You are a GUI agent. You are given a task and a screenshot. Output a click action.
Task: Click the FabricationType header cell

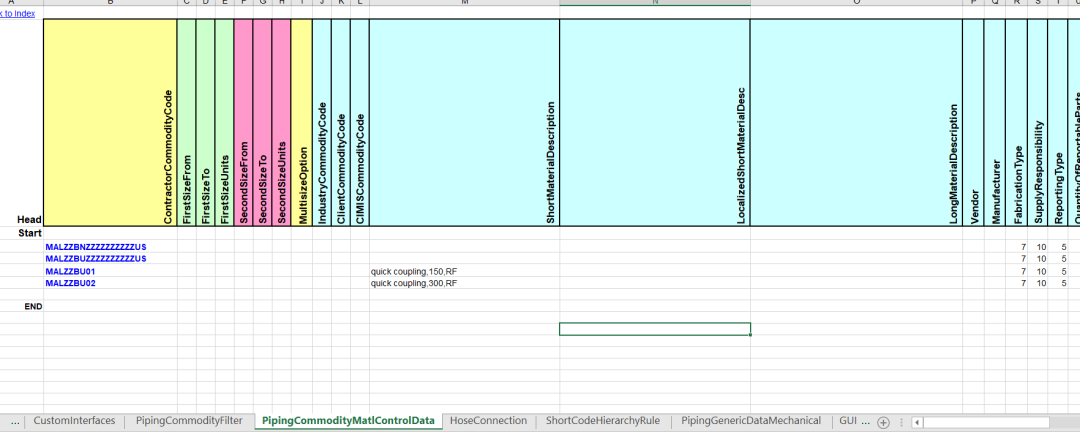click(x=1016, y=122)
